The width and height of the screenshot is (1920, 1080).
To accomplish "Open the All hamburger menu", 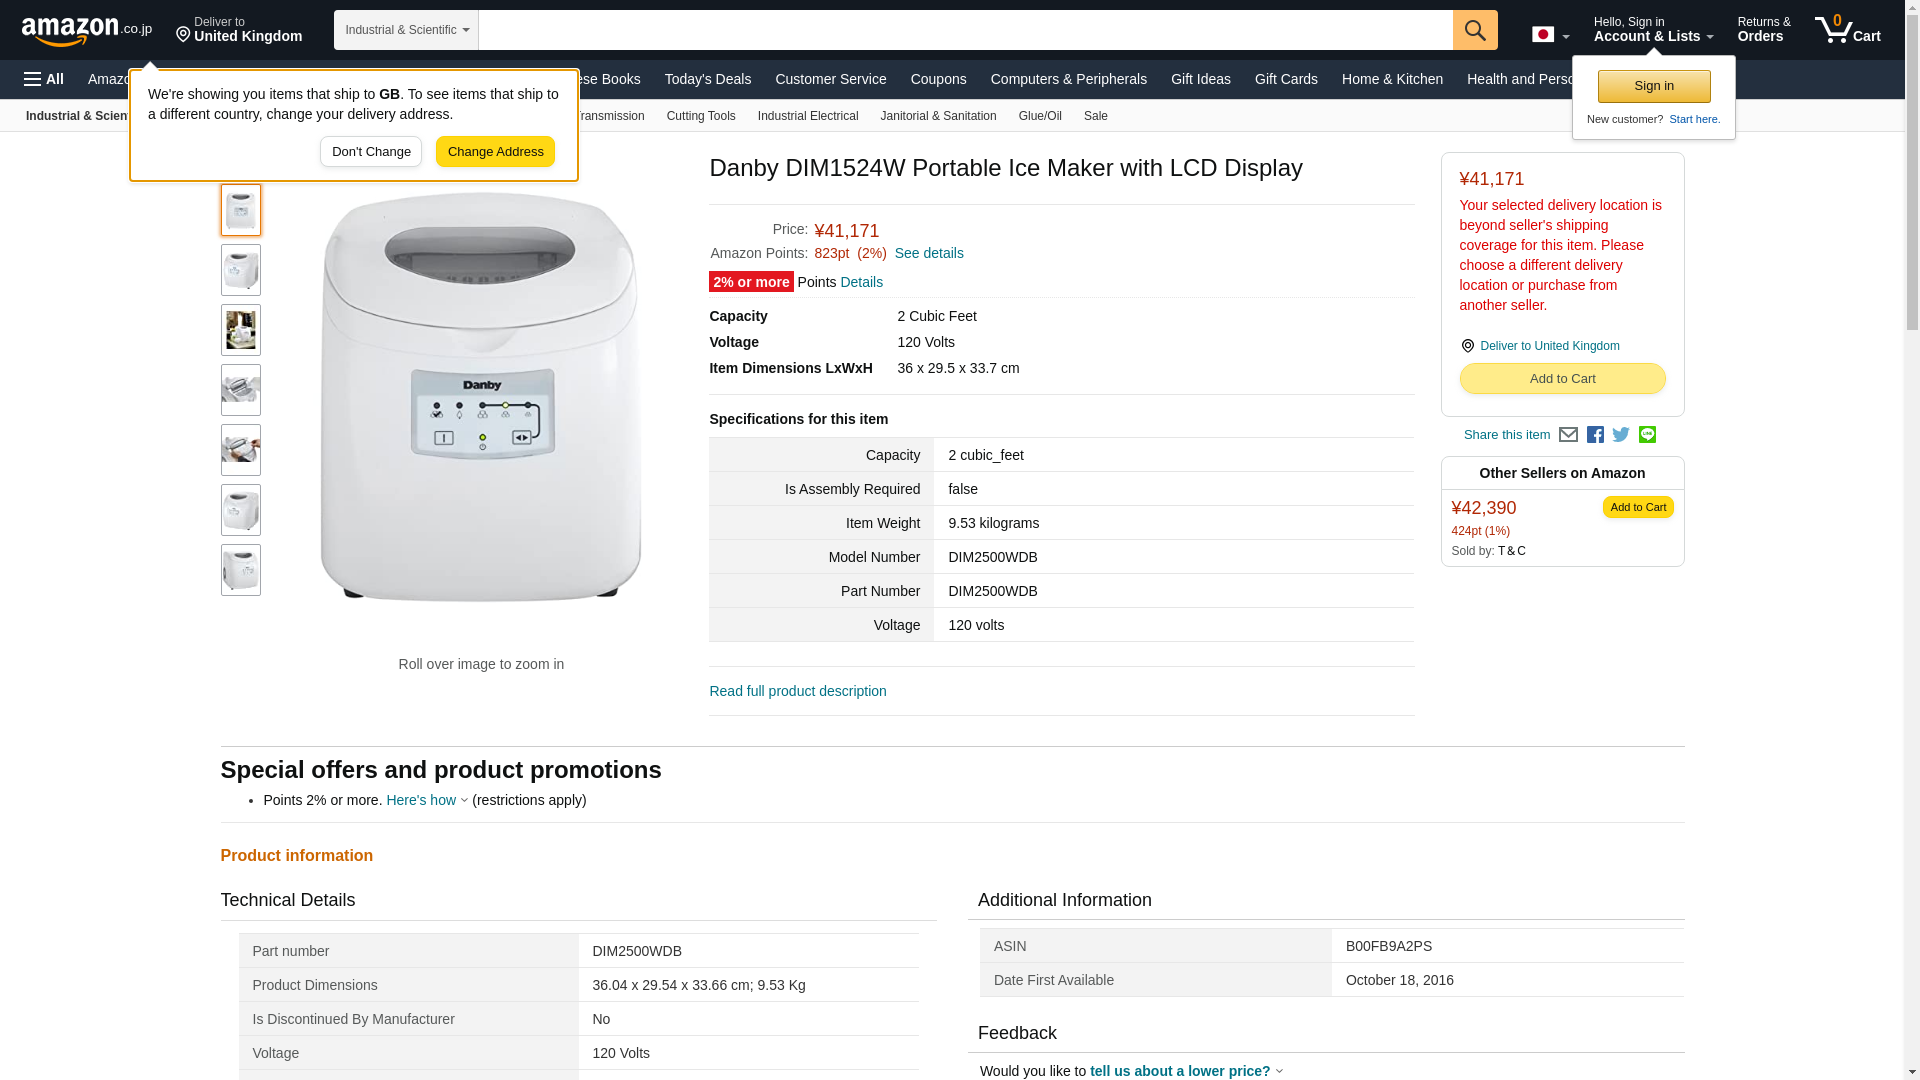I will pyautogui.click(x=44, y=79).
